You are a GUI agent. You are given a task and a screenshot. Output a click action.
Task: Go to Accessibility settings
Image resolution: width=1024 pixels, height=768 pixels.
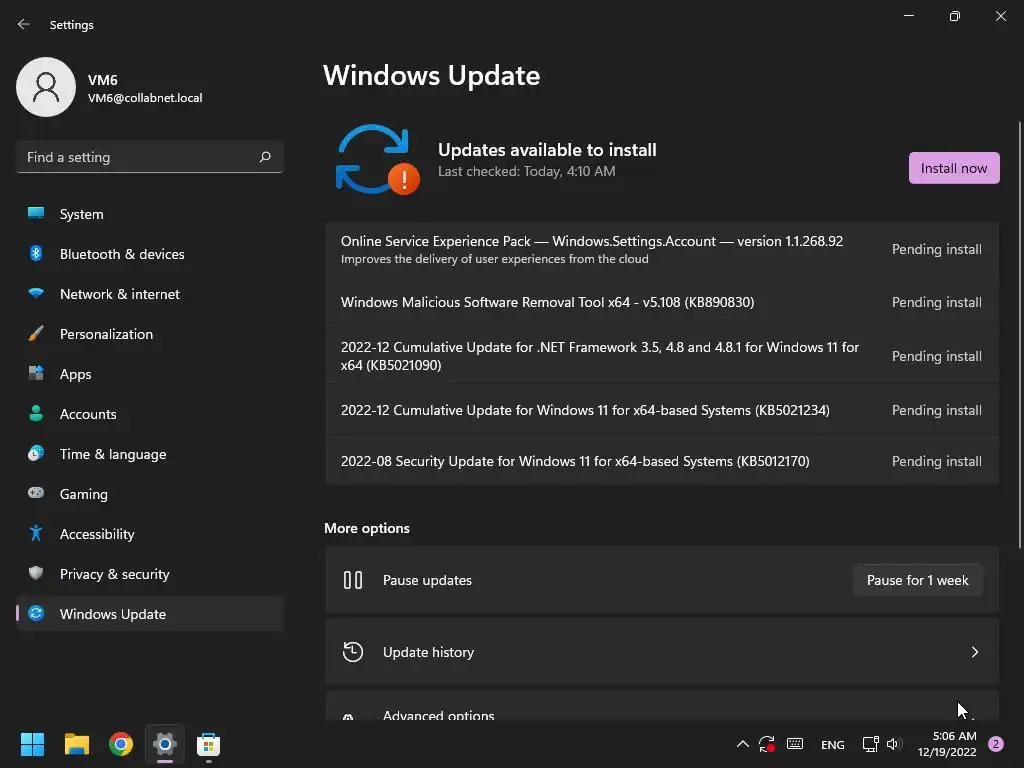click(x=150, y=534)
